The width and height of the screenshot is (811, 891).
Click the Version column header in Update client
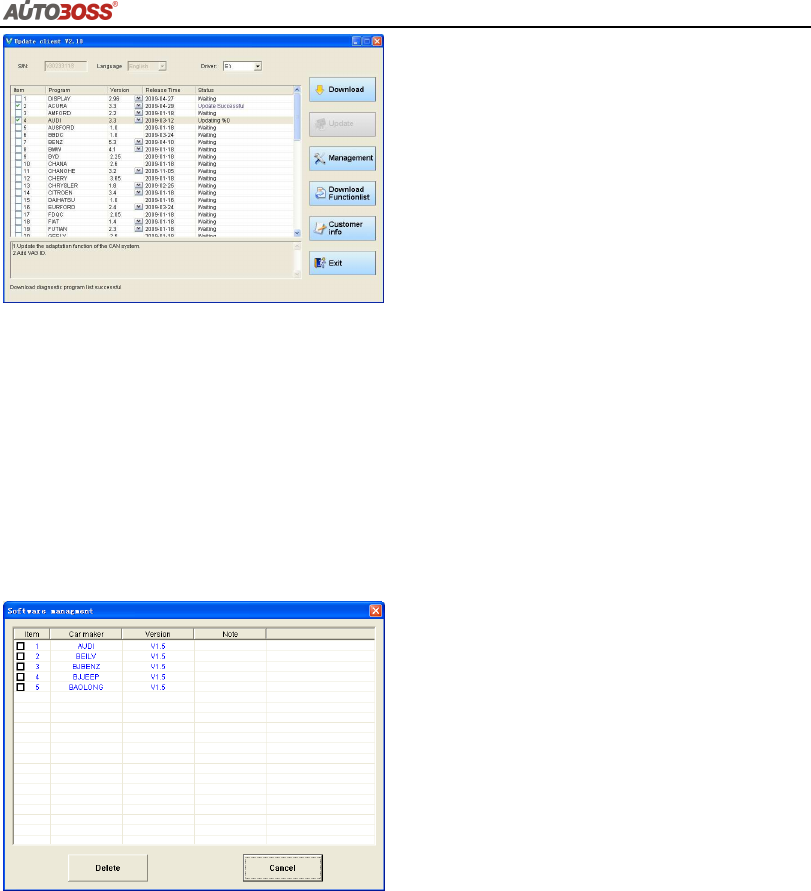pyautogui.click(x=124, y=90)
